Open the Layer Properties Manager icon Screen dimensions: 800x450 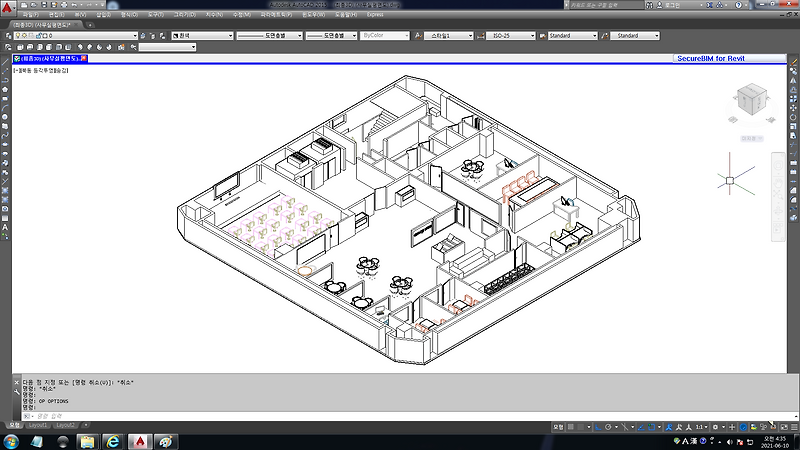(x=8, y=36)
